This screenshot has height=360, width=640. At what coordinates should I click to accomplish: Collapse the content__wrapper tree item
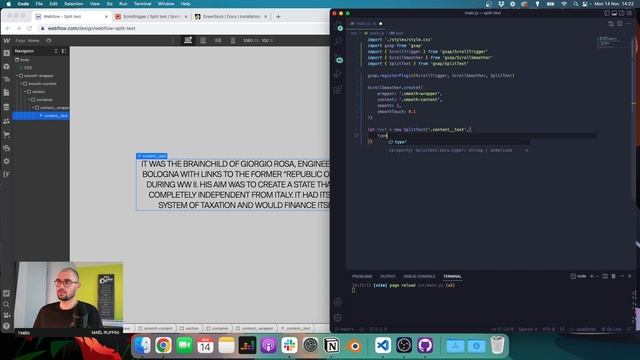33,108
